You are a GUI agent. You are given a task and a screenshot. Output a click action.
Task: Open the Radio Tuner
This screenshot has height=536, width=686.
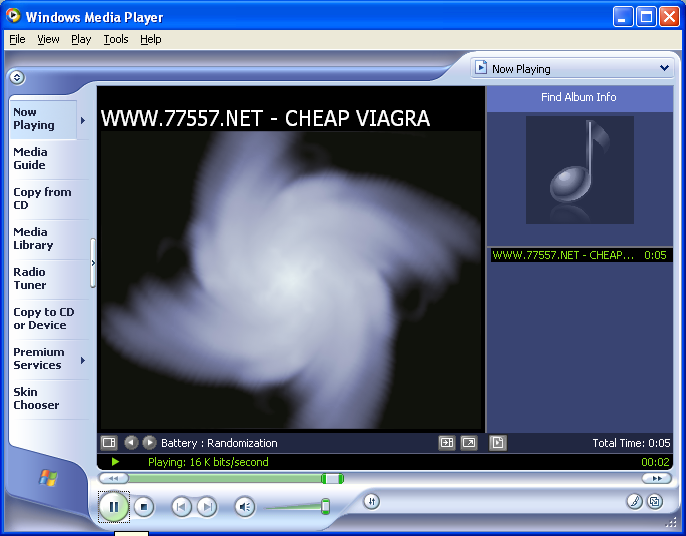coord(49,279)
